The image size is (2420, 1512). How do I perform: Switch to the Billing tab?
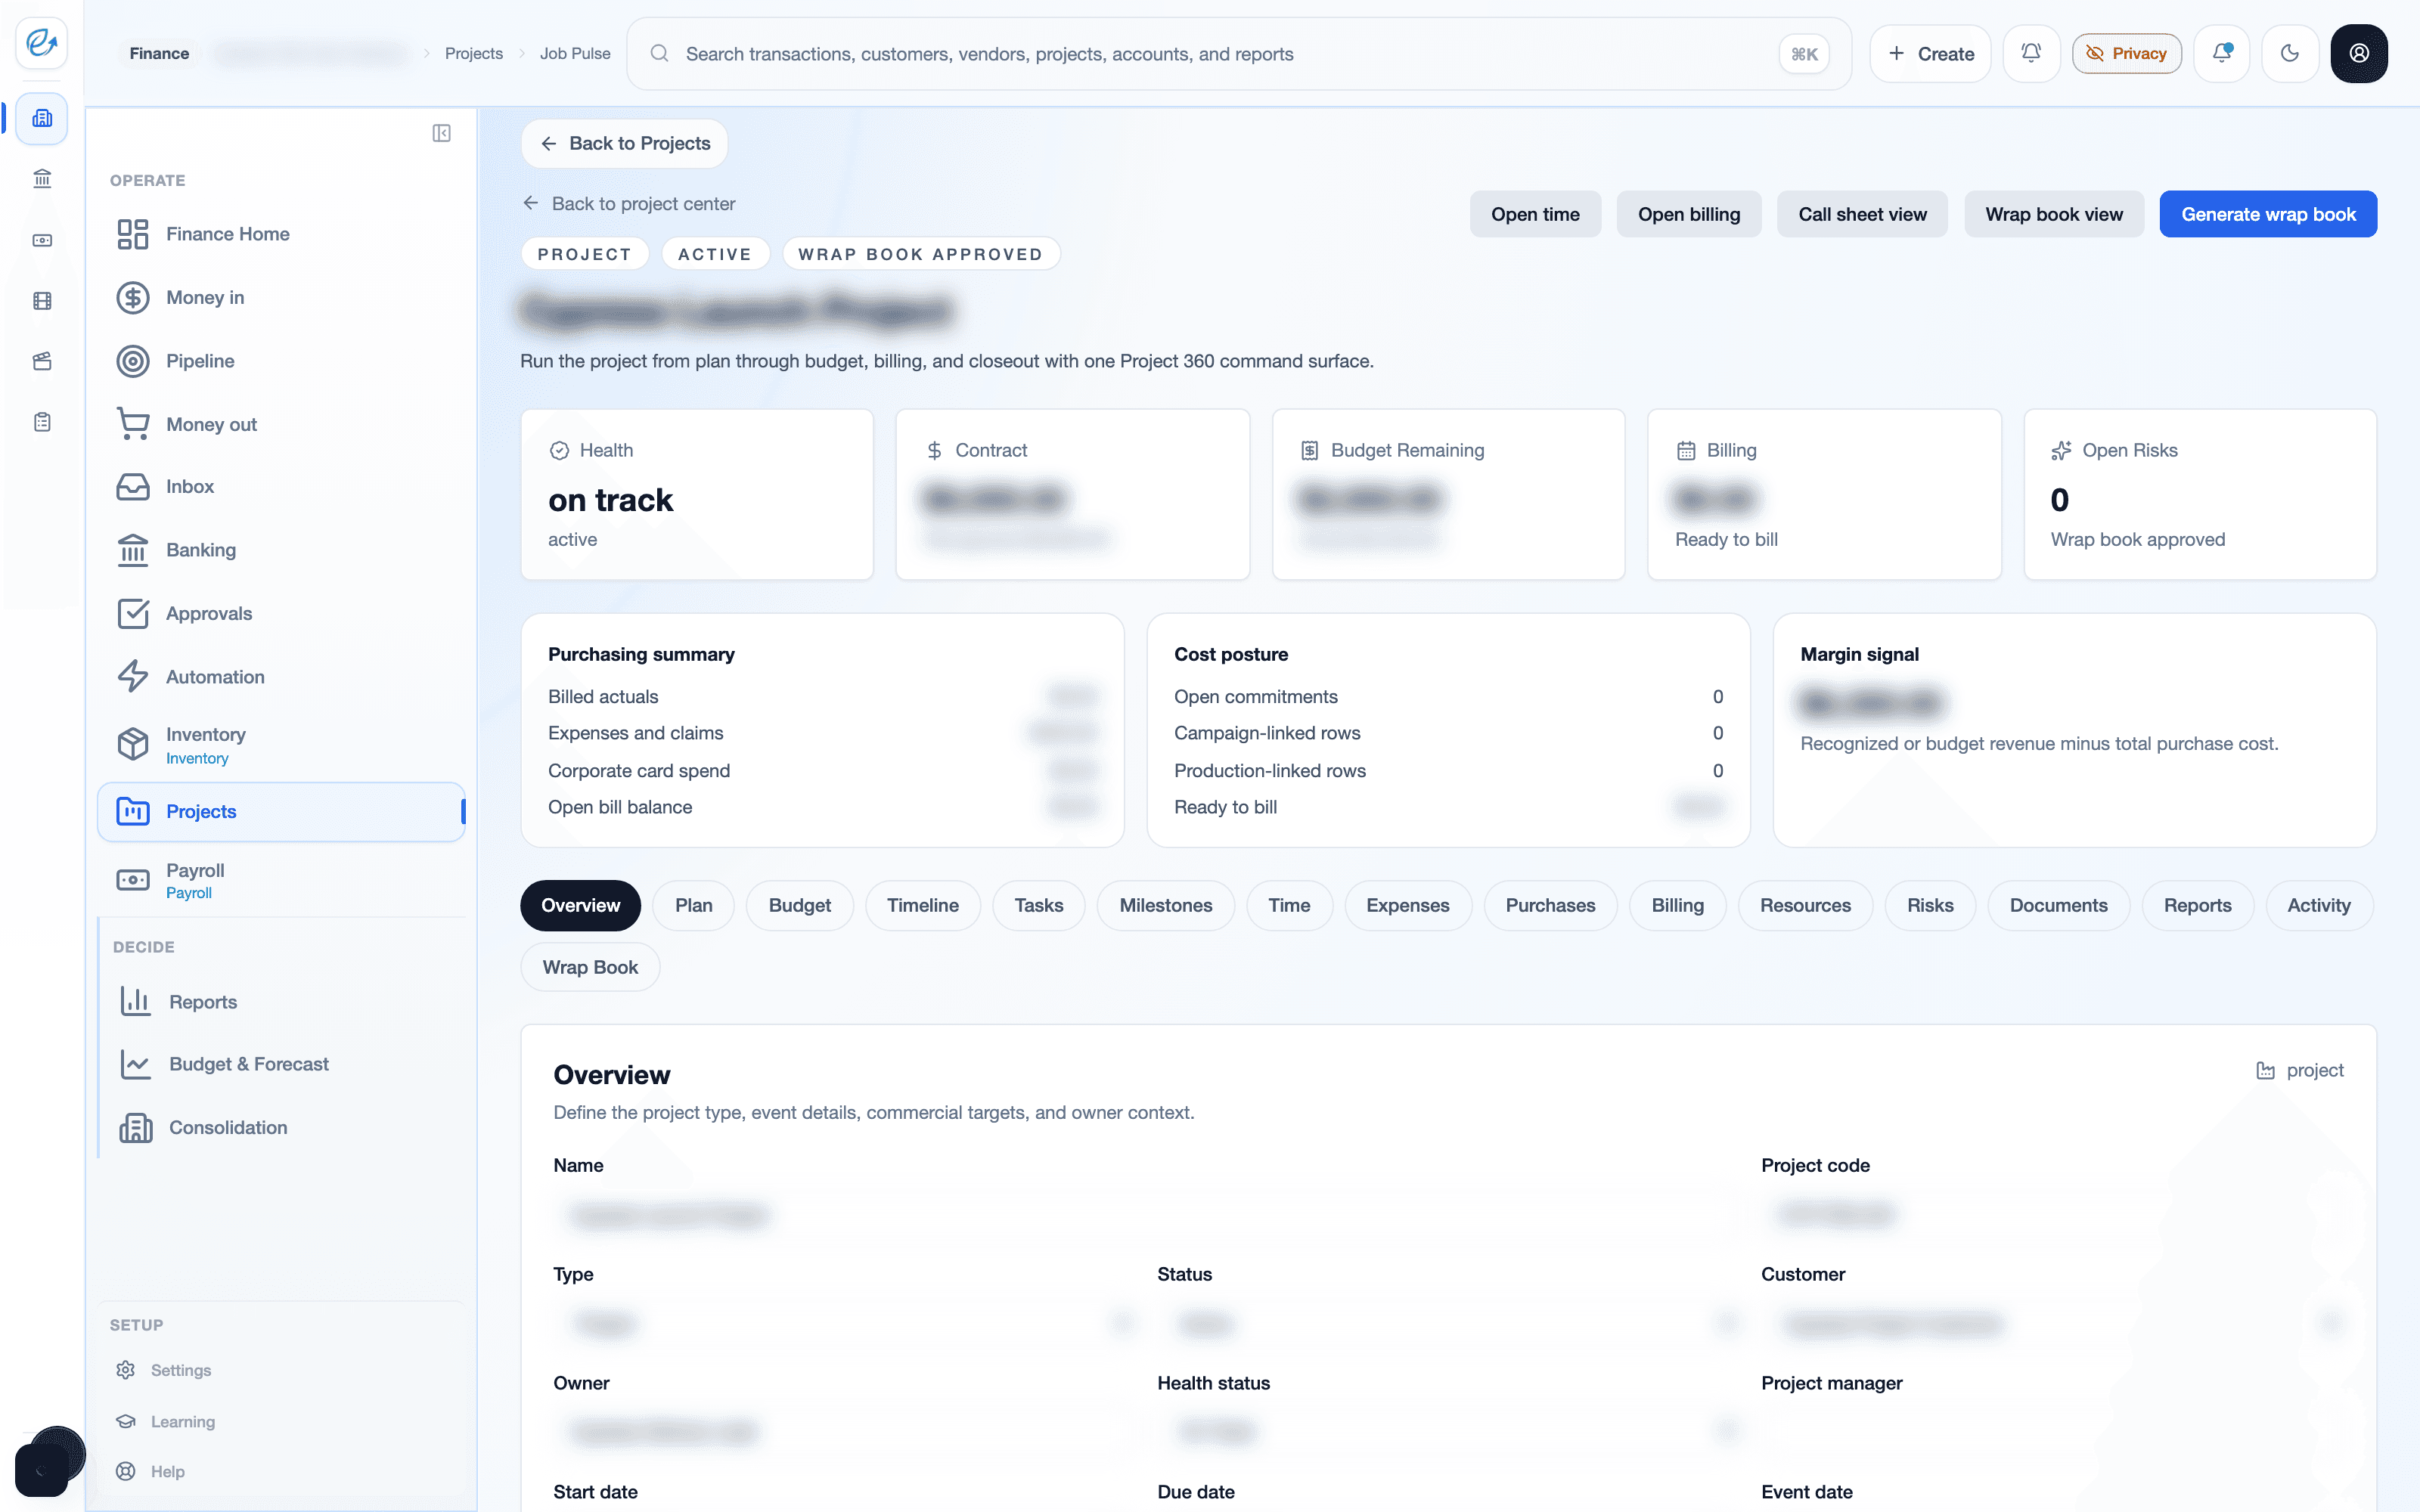[x=1677, y=905]
